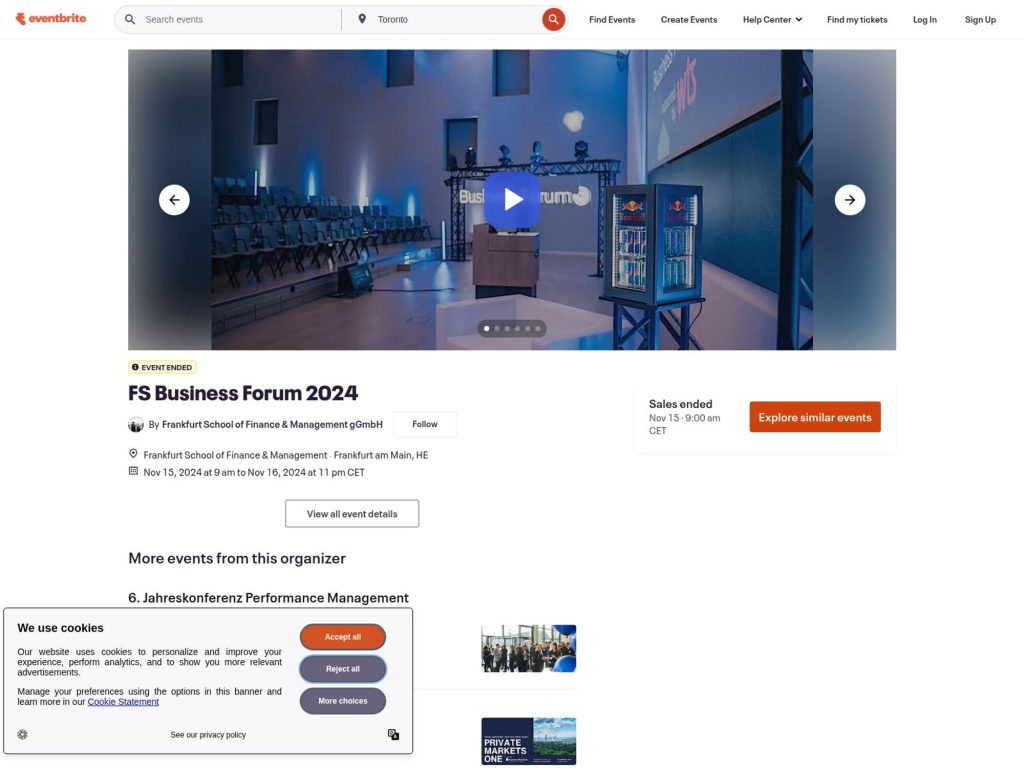Open the Find Events menu item
This screenshot has height=768, width=1024.
tap(611, 19)
